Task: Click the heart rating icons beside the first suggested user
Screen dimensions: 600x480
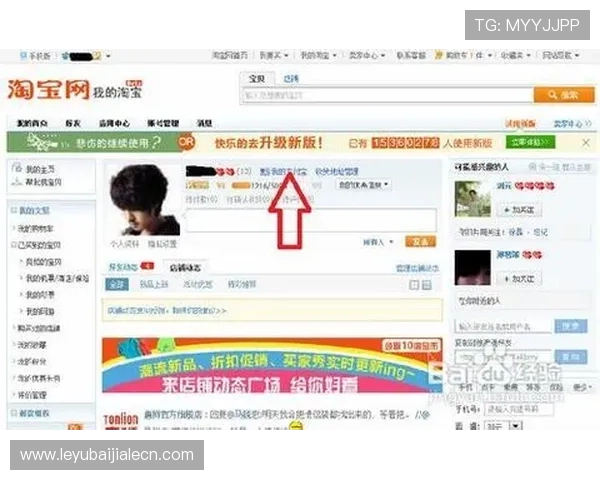Action: [x=534, y=186]
